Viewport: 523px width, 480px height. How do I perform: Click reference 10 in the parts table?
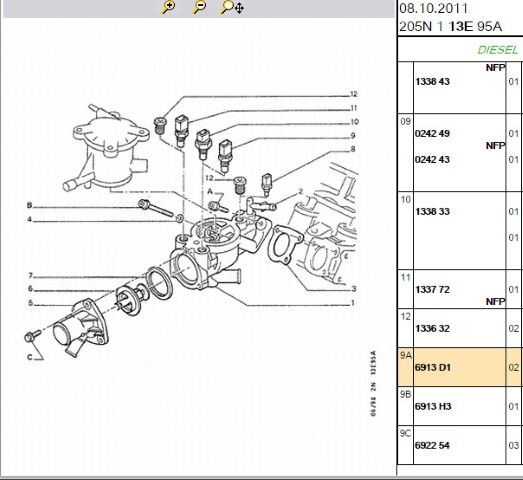pyautogui.click(x=405, y=200)
